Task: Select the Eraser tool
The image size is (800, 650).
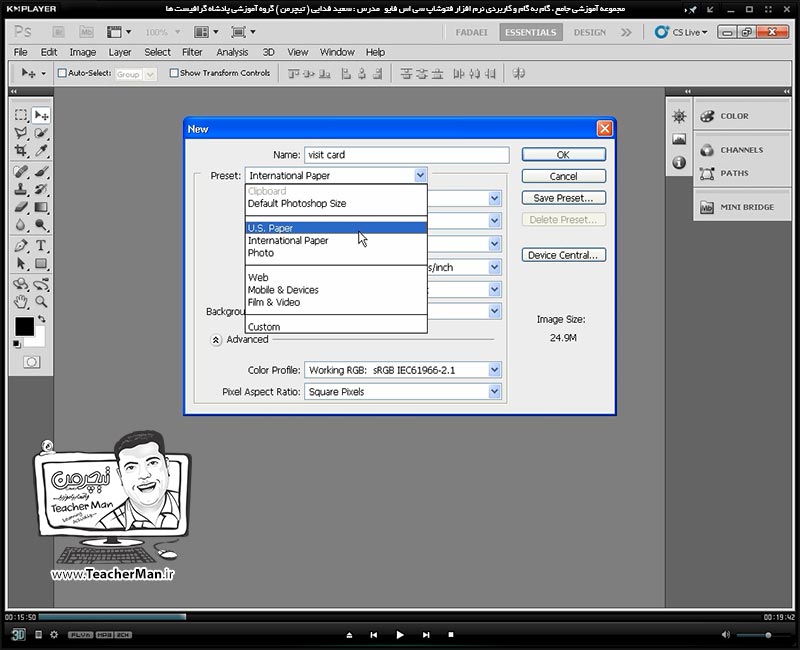Action: 20,207
